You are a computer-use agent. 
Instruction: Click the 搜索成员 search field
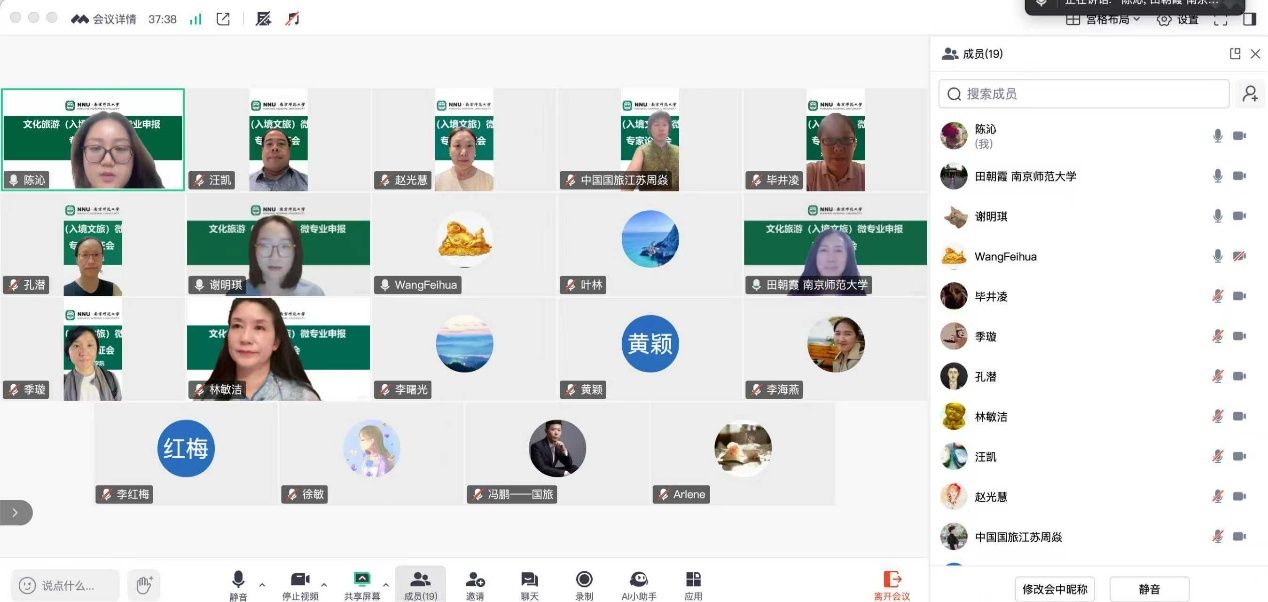click(x=1084, y=94)
